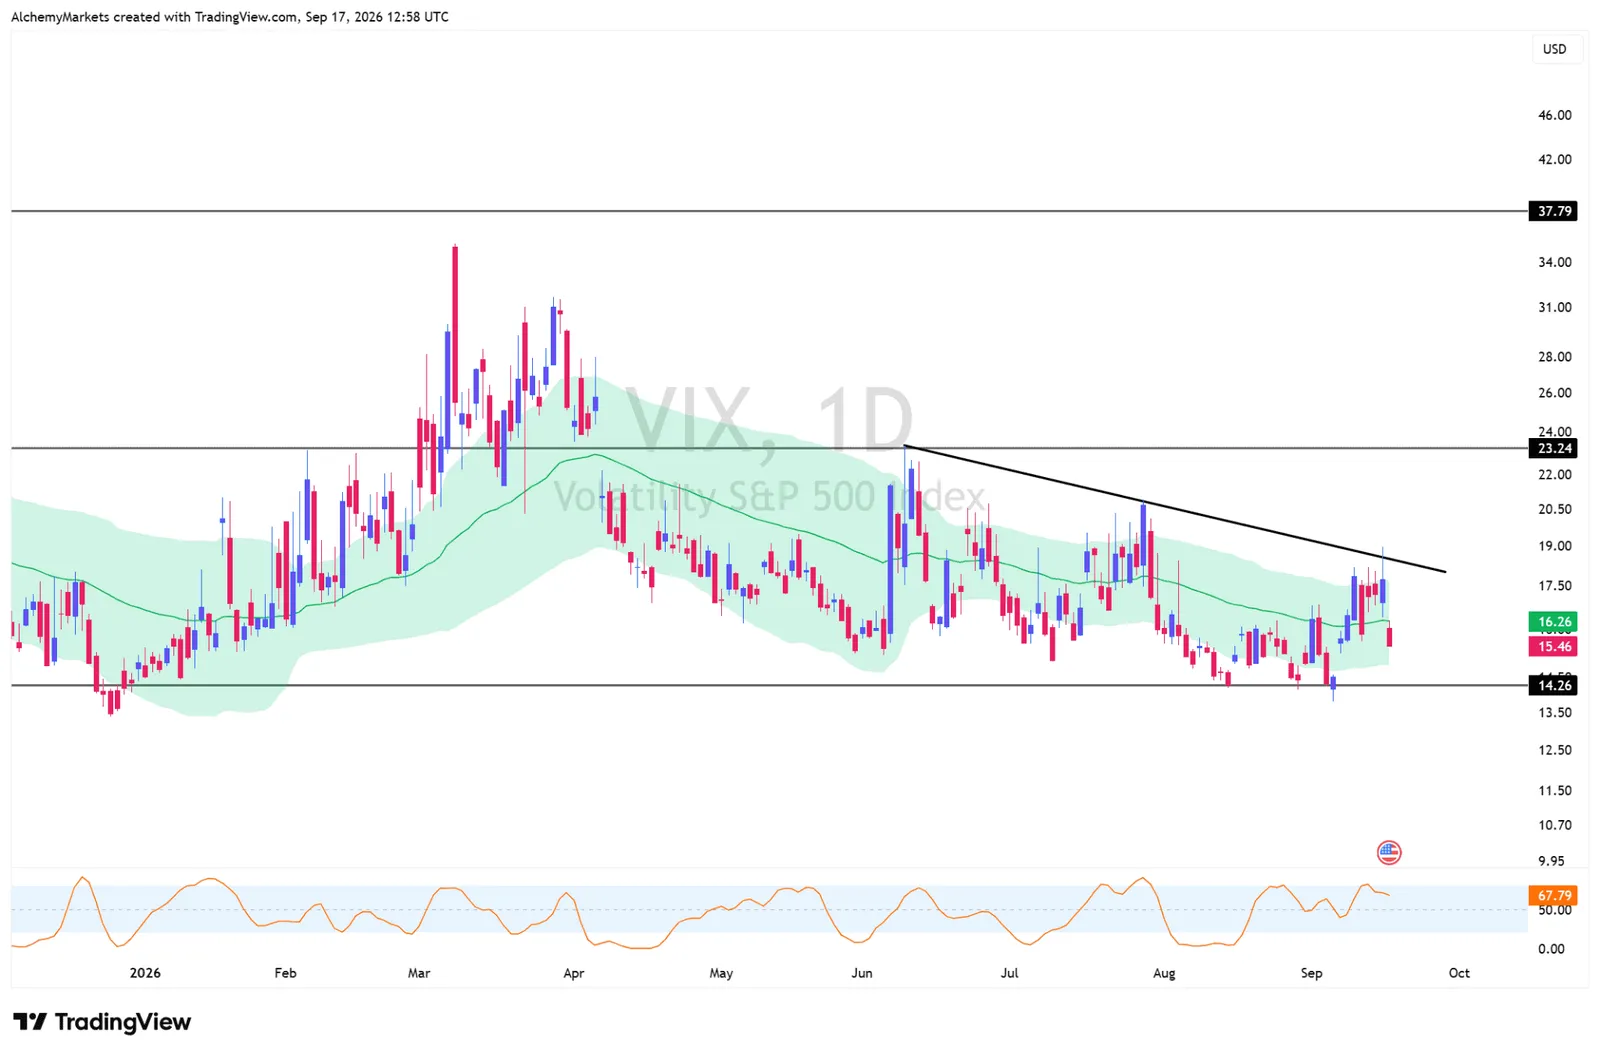This screenshot has width=1600, height=1055.
Task: Select the 14.26 horizontal line price label
Action: [1554, 685]
